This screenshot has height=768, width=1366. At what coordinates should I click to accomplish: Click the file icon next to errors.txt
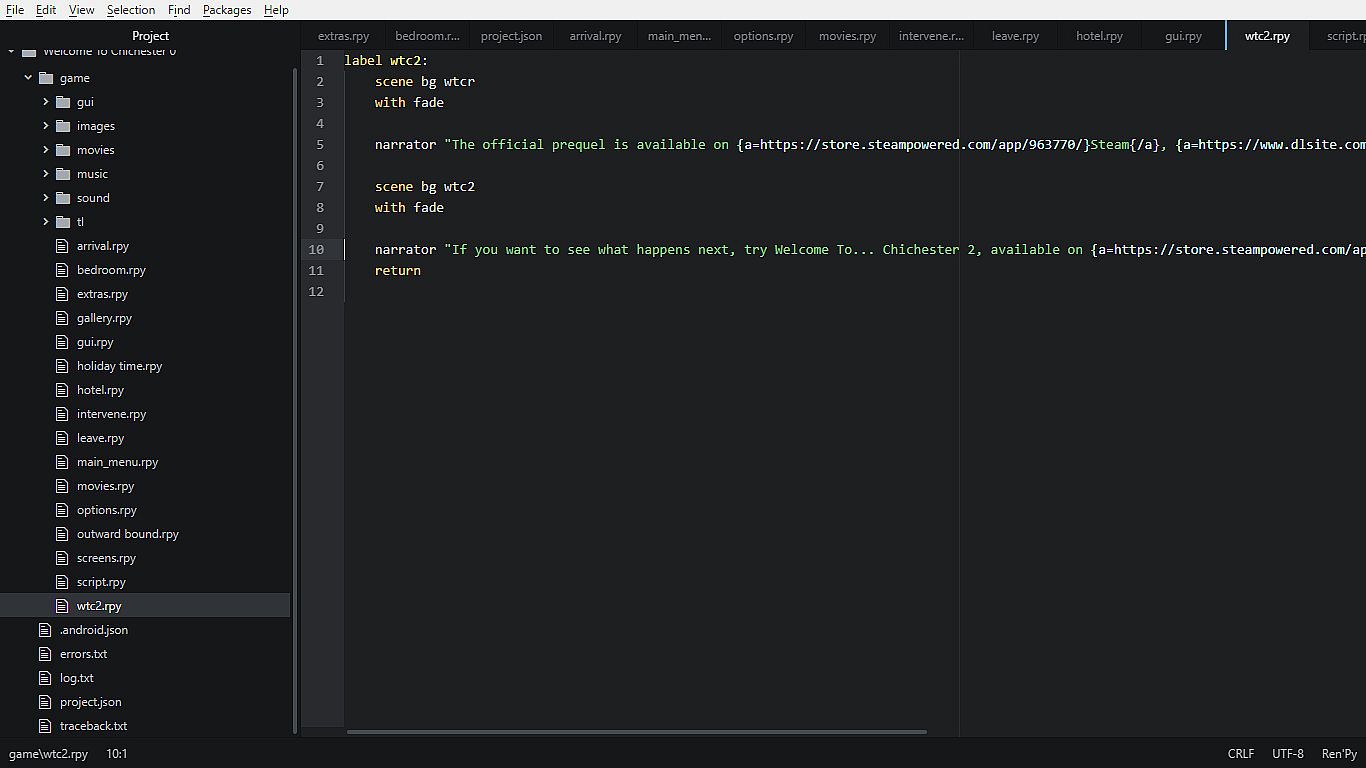pyautogui.click(x=45, y=654)
